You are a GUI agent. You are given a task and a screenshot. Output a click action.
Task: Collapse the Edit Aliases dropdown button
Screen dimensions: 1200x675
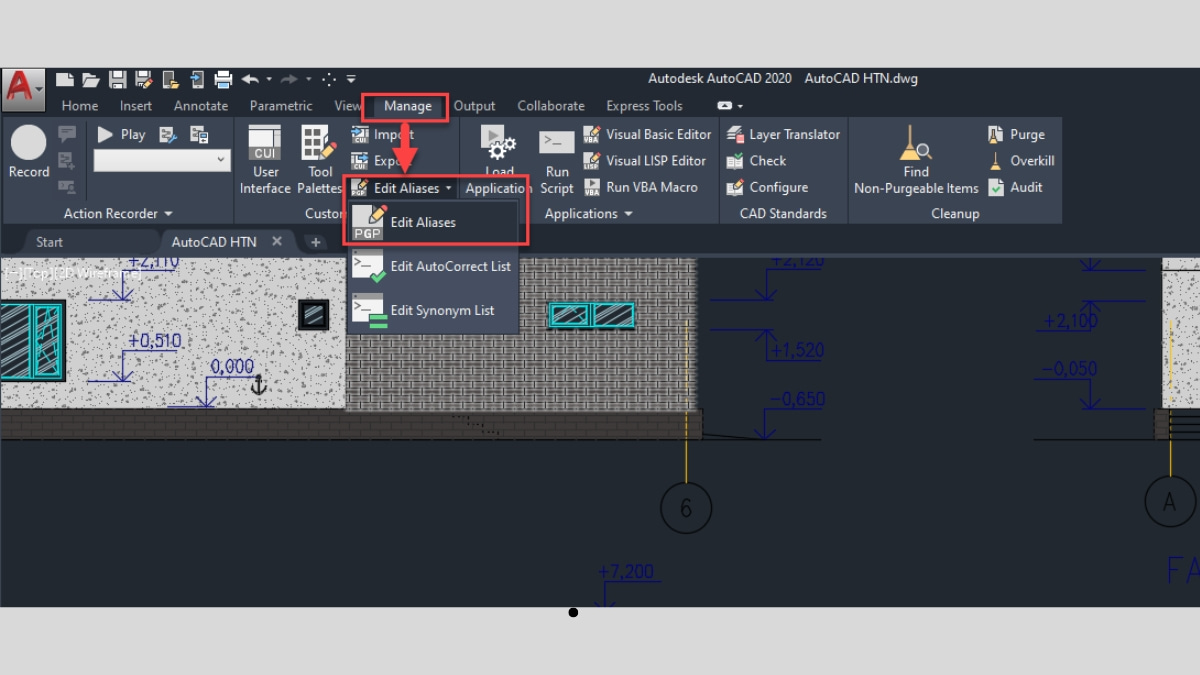tap(403, 187)
